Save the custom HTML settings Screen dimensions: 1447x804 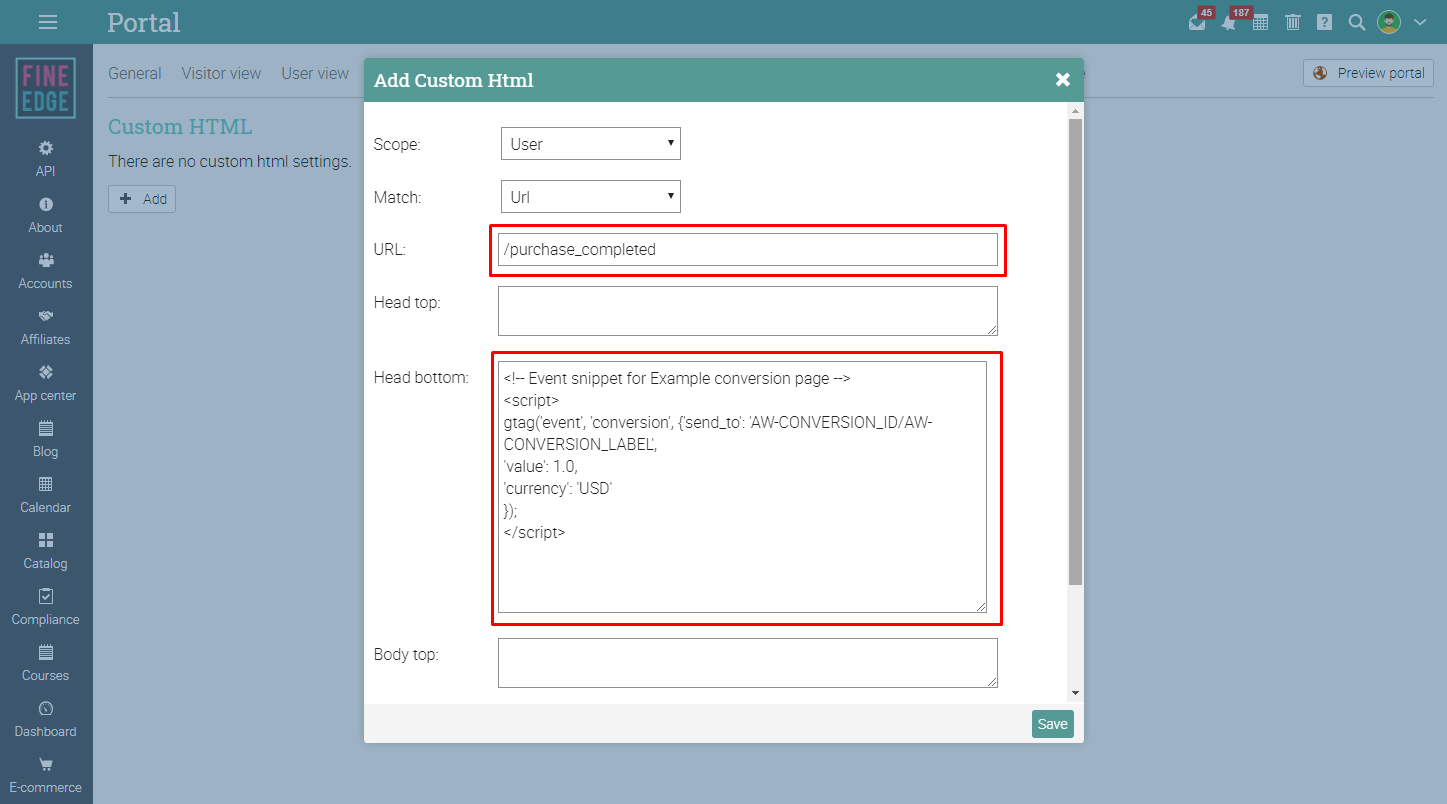point(1052,724)
